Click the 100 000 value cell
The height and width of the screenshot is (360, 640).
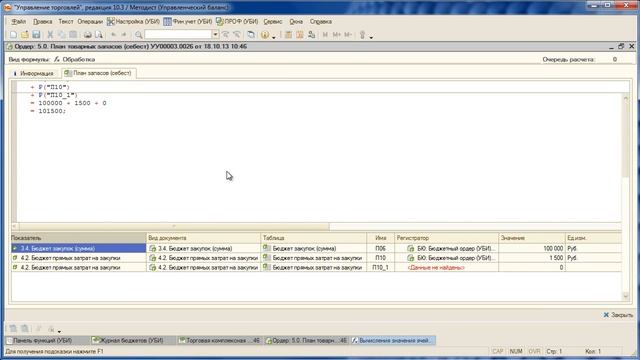tap(532, 248)
